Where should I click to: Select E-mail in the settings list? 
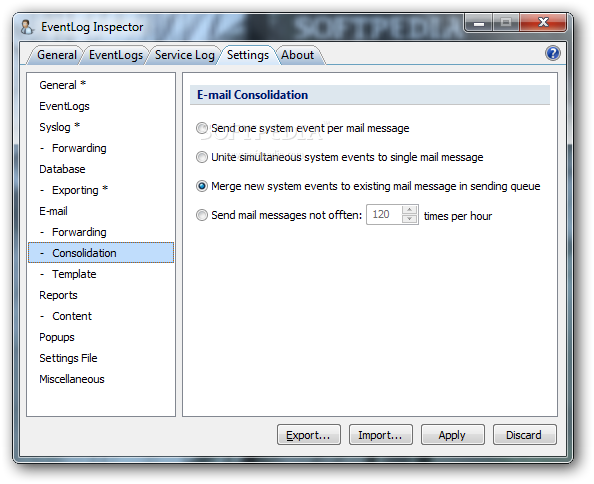(101, 211)
